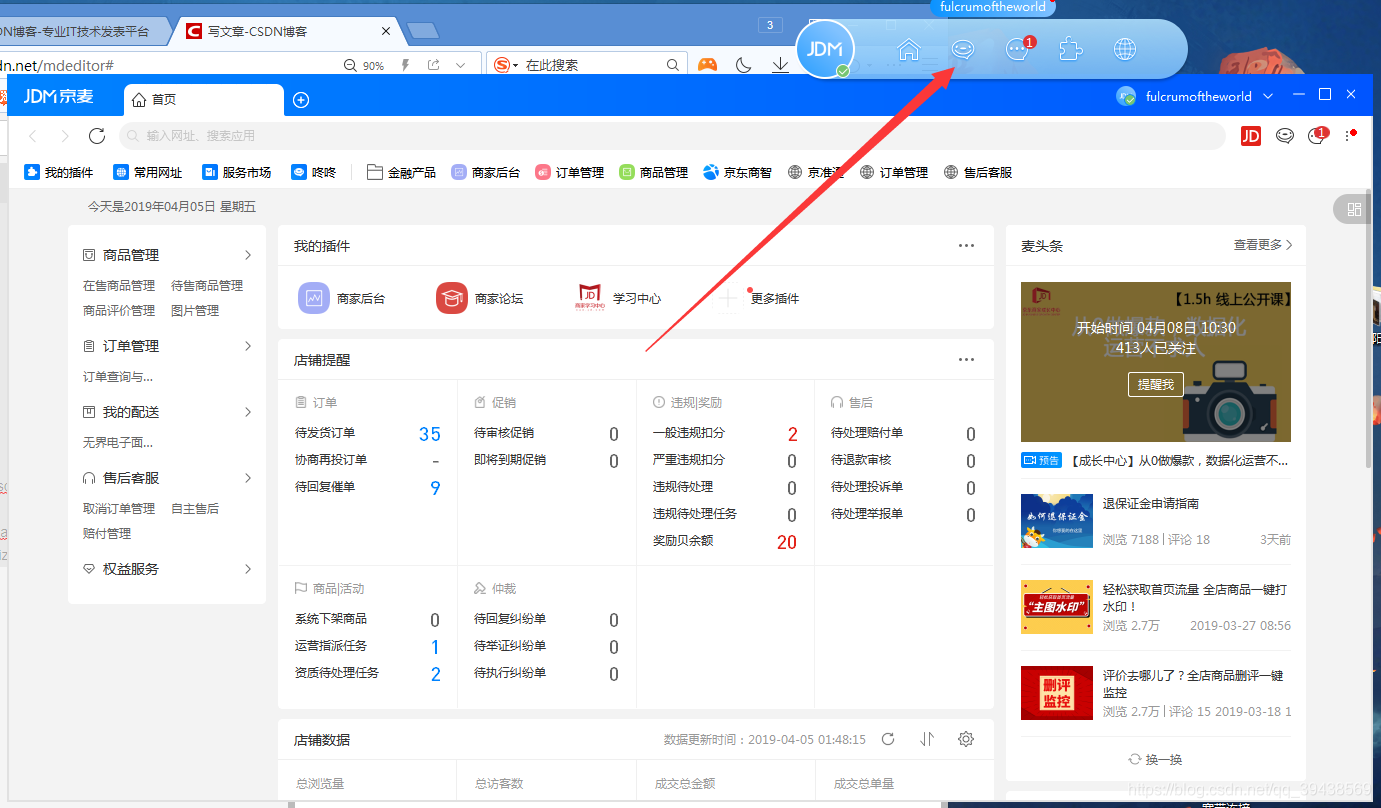Open 订单管理 bookmark with red icon

click(570, 172)
